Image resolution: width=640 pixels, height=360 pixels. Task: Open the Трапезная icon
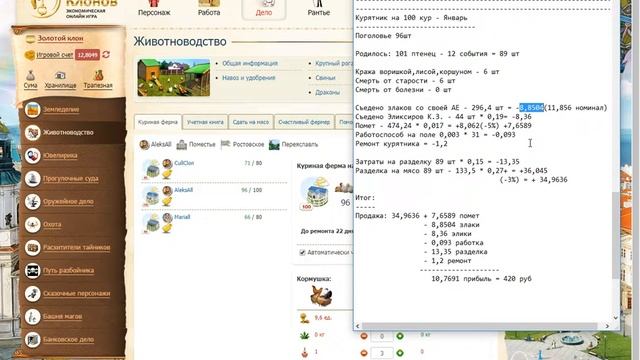pyautogui.click(x=98, y=76)
